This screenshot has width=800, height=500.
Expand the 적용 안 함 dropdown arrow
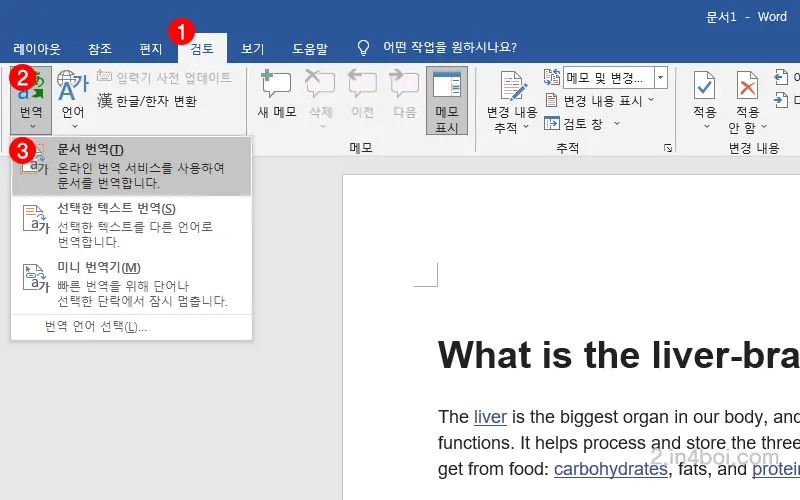pos(764,126)
